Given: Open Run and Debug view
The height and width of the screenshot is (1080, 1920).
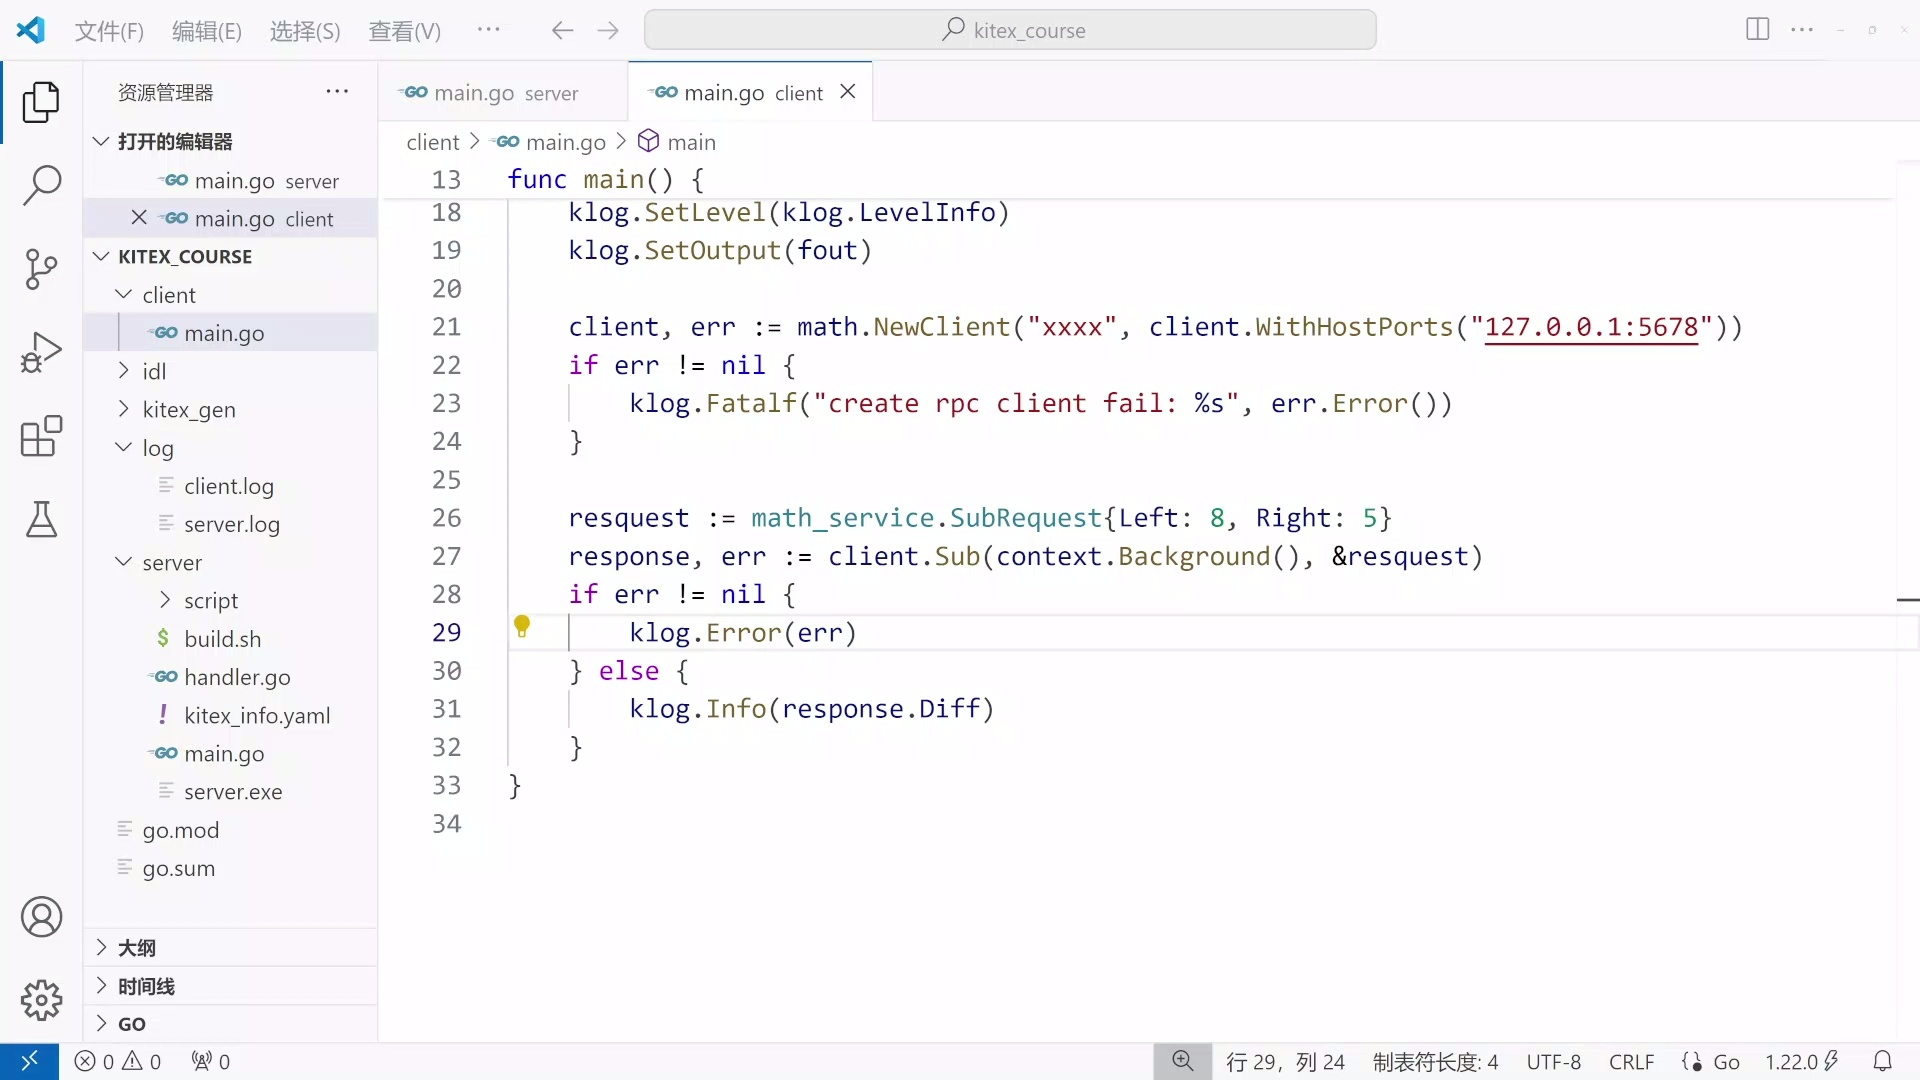Looking at the screenshot, I should coord(41,352).
